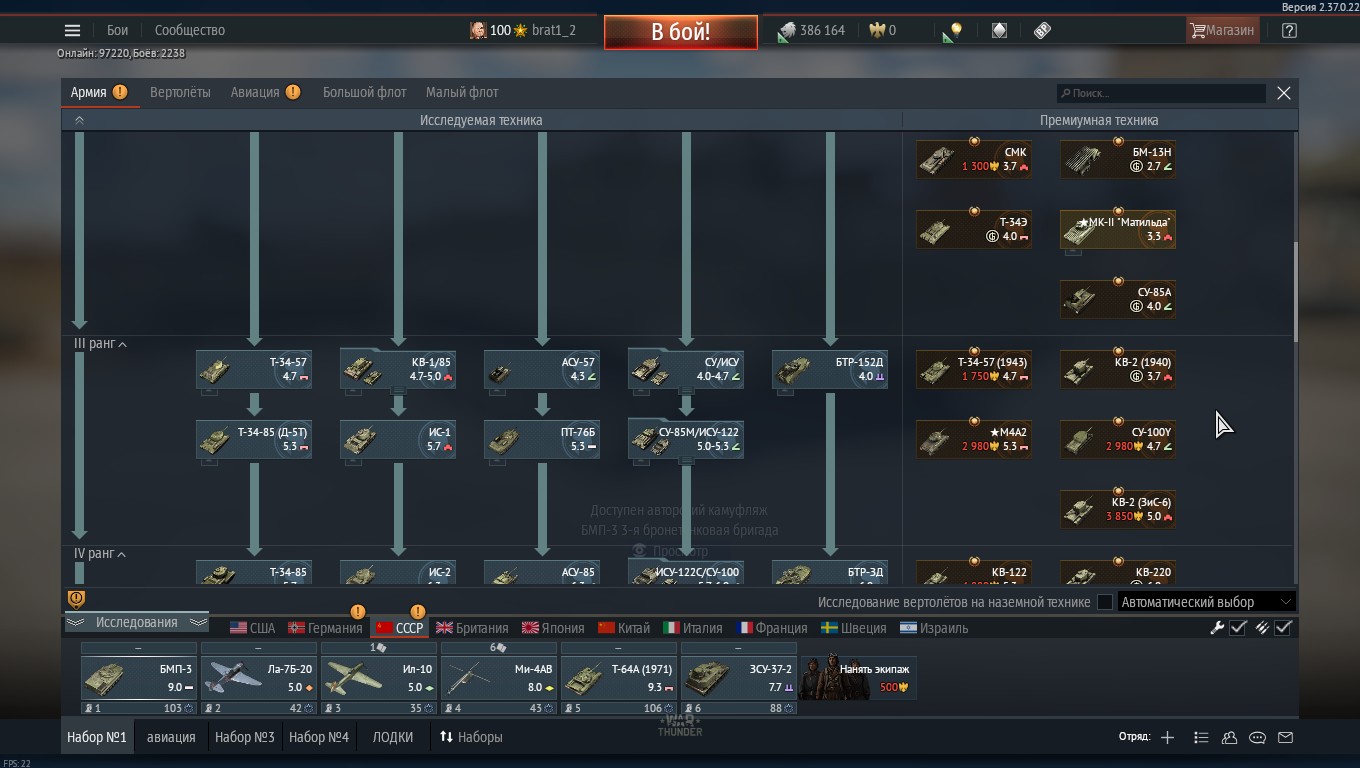Switch to the Малый флот tab
Image resolution: width=1360 pixels, height=768 pixels.
(x=462, y=92)
